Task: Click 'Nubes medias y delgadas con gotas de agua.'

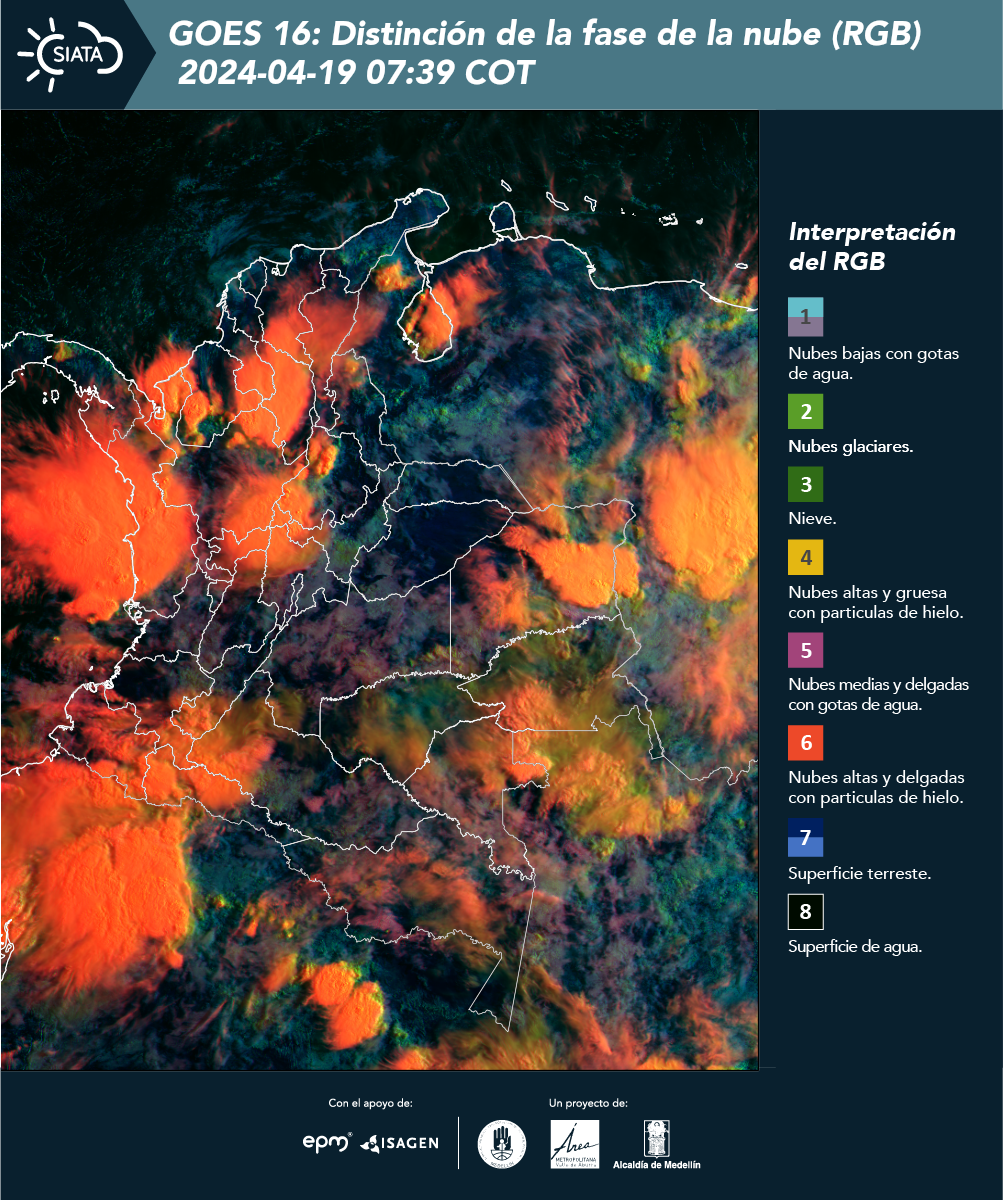Action: click(x=878, y=695)
